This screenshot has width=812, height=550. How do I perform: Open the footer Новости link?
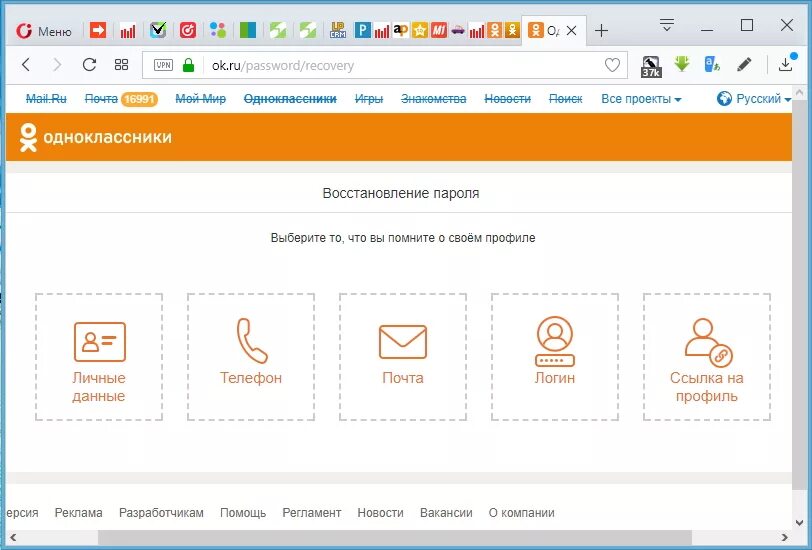pyautogui.click(x=381, y=513)
